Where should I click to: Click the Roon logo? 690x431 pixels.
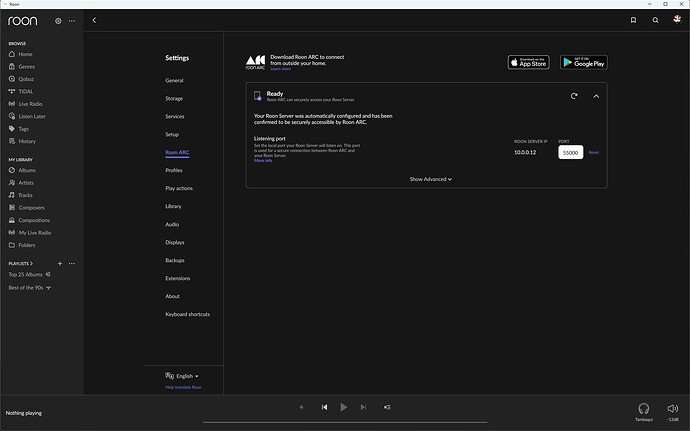point(23,21)
